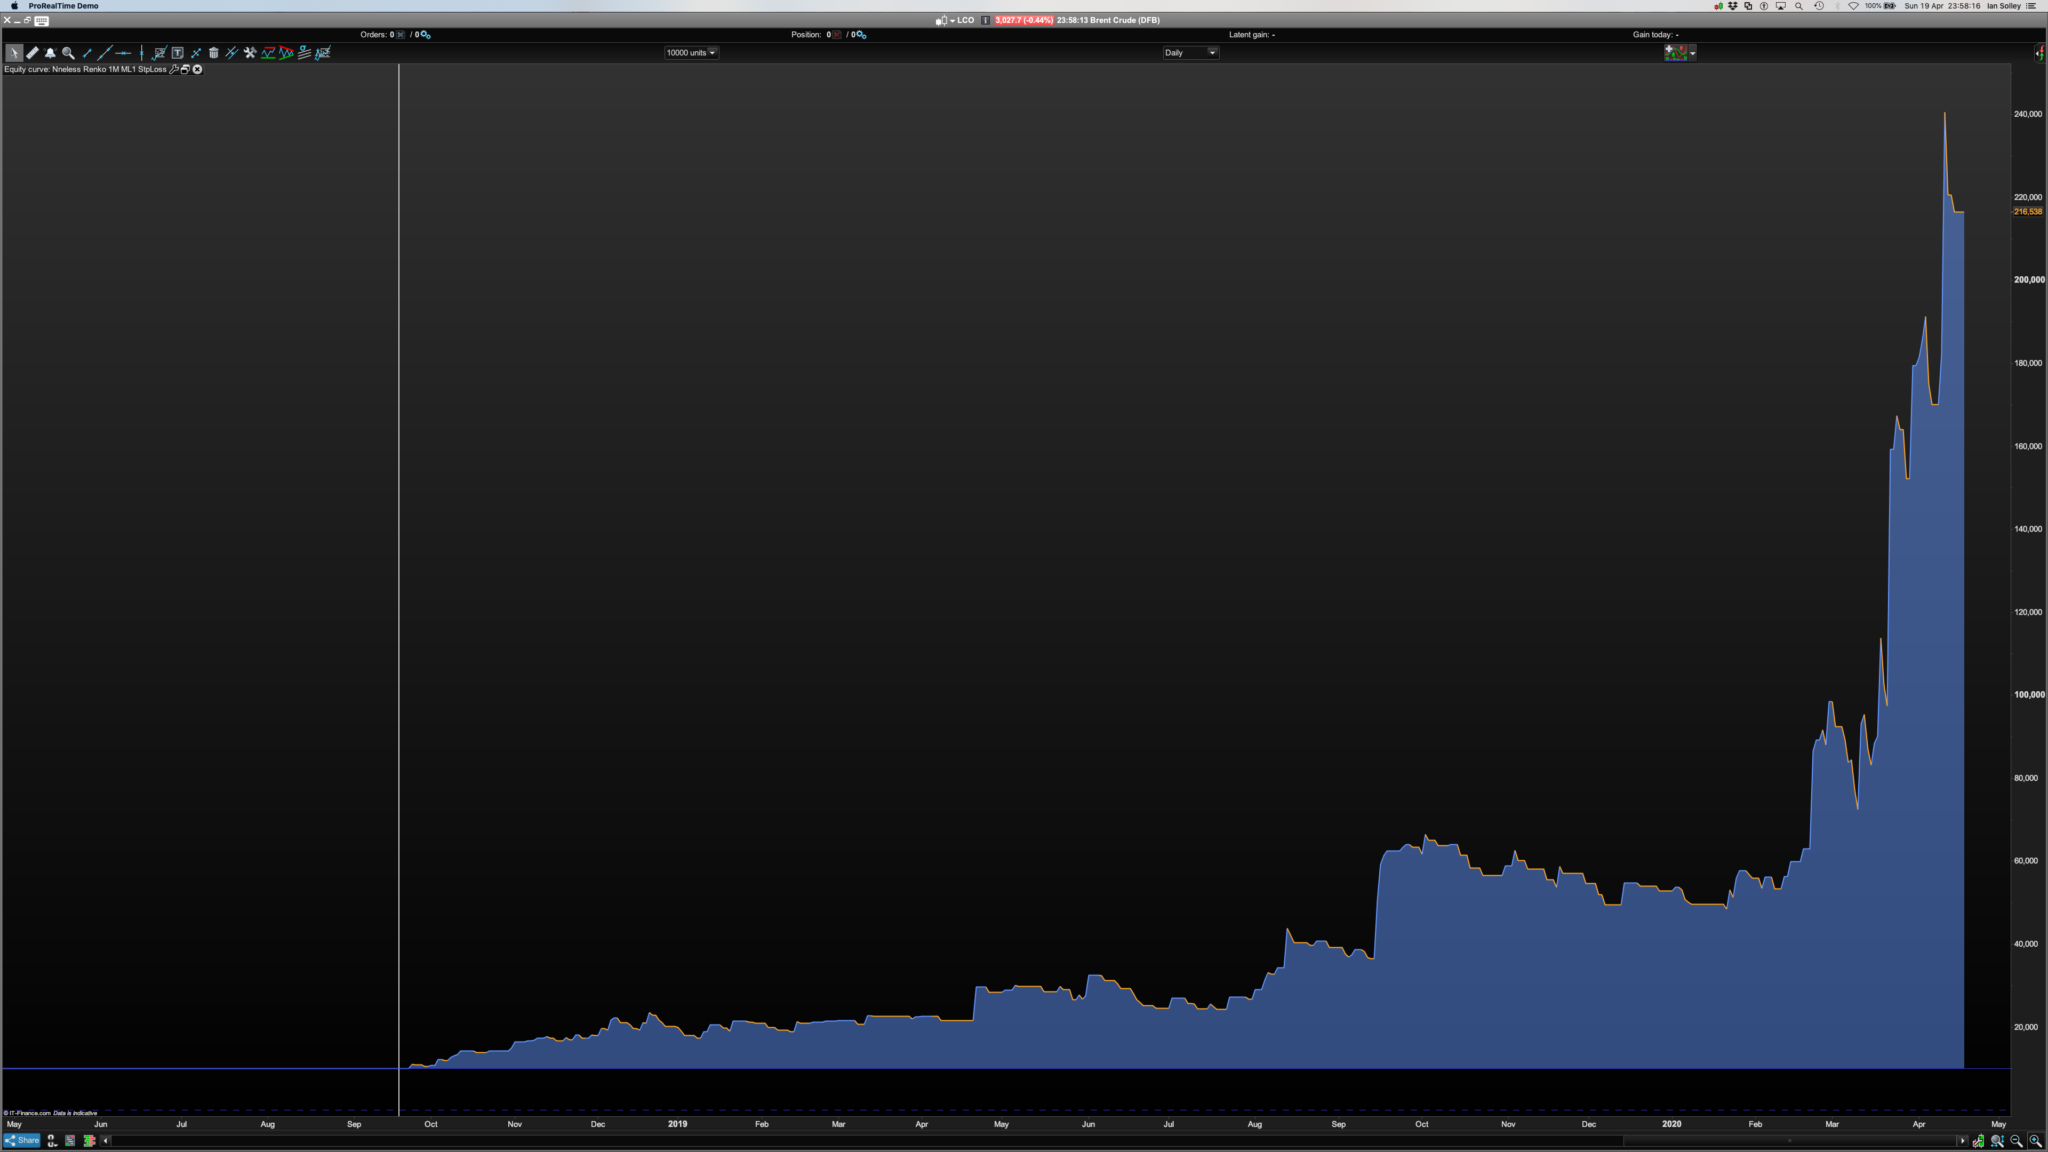Close the equity curve indicator label
The image size is (2048, 1152).
[x=198, y=70]
